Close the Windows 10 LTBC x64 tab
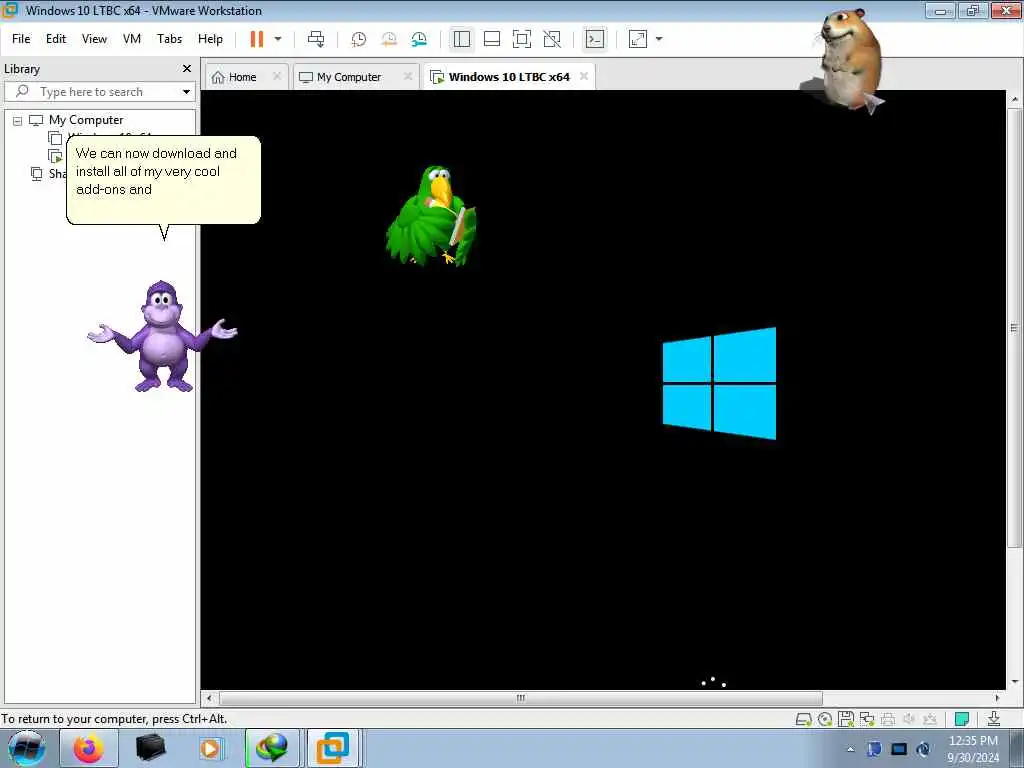 coord(584,76)
